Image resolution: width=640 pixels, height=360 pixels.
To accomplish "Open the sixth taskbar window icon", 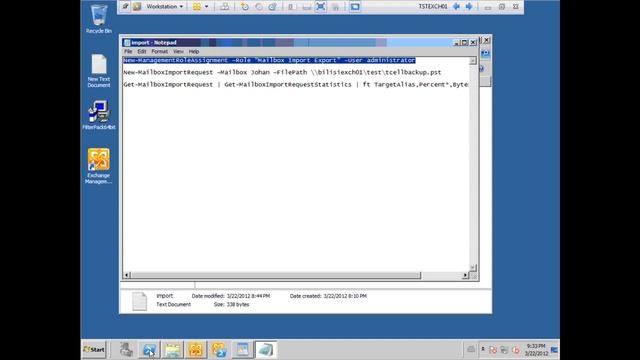I will 242,350.
